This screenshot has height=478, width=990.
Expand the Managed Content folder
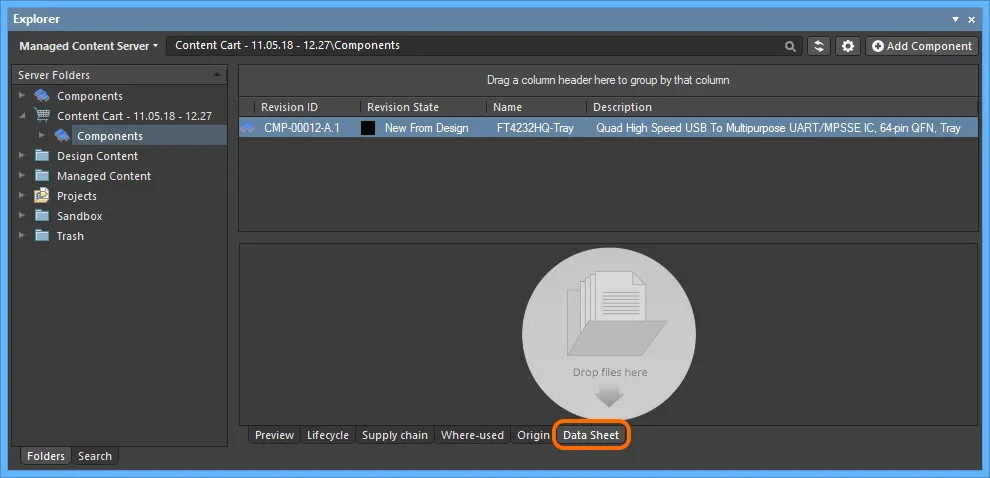pos(23,176)
